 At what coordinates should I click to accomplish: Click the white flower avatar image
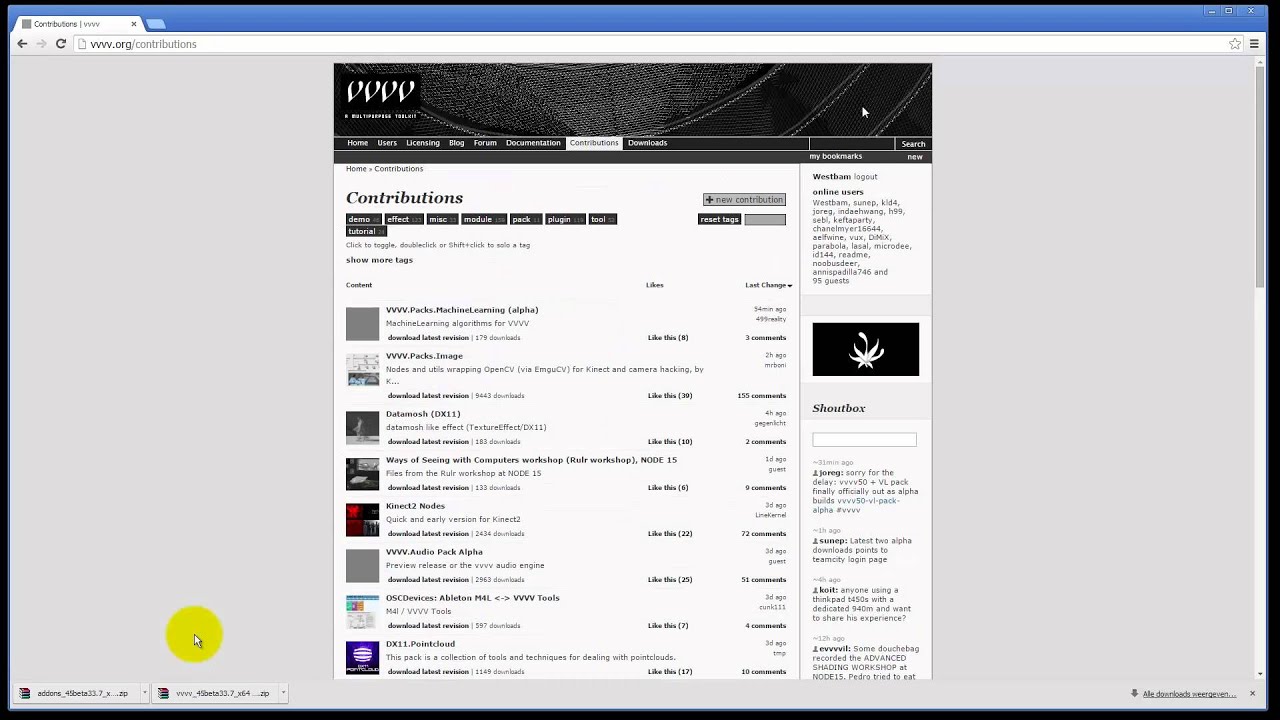pos(865,349)
